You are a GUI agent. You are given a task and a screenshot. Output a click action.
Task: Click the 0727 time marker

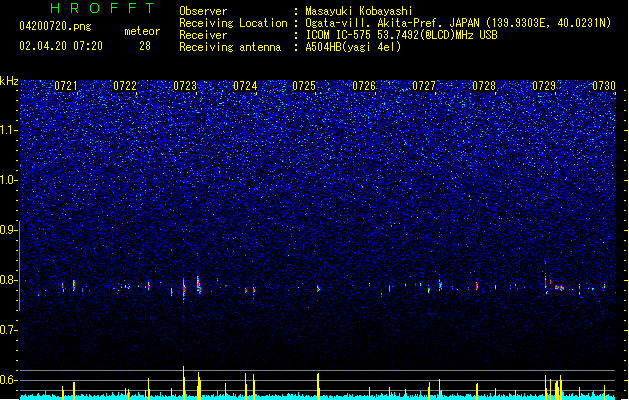click(x=424, y=86)
